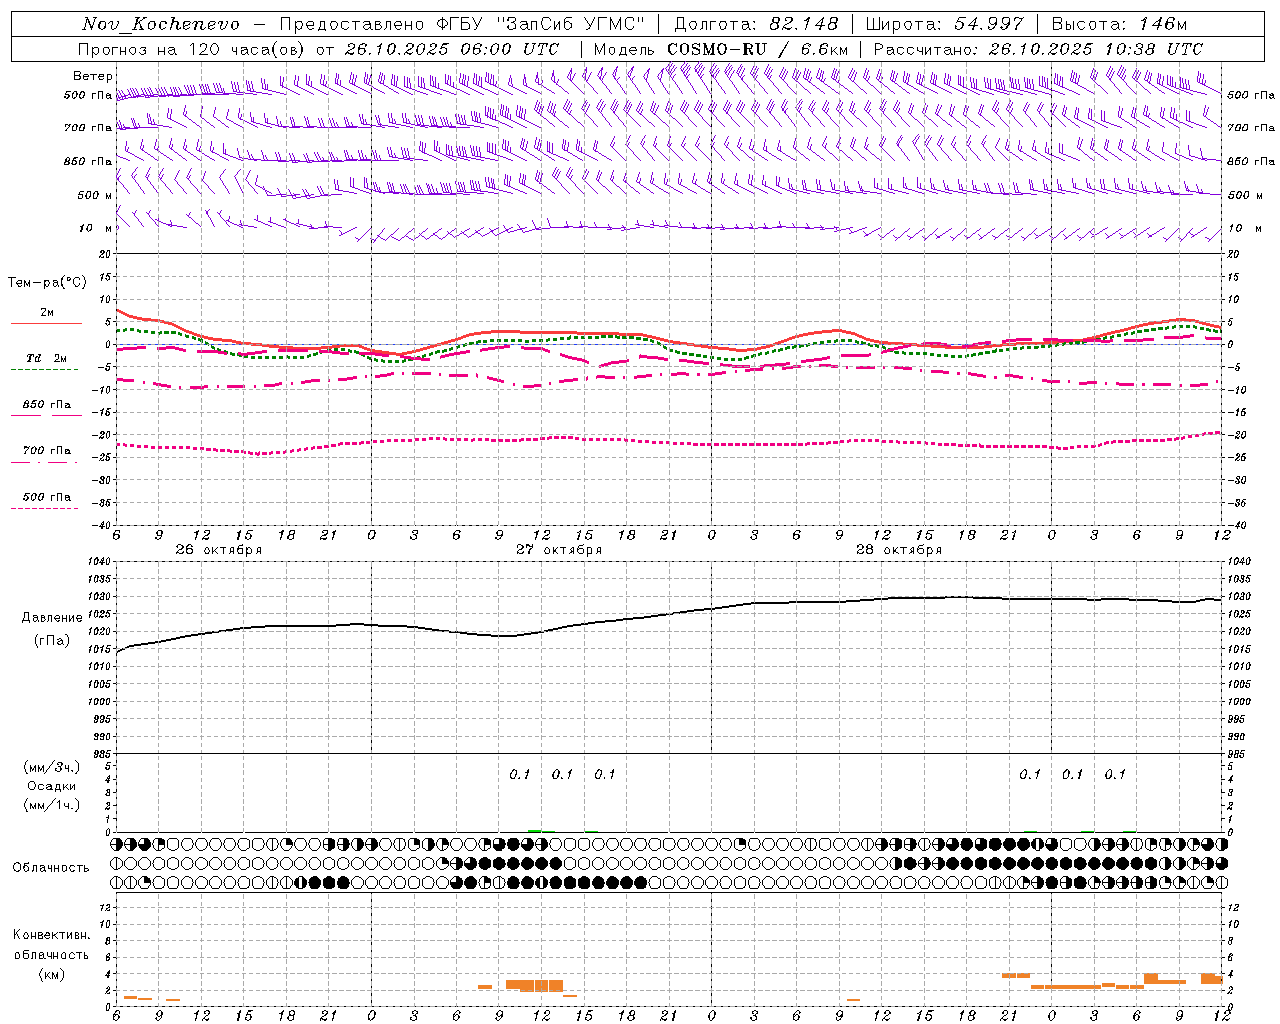Click the (мм/1ч.) precipitation label
The image size is (1280, 1024).
pyautogui.click(x=52, y=806)
